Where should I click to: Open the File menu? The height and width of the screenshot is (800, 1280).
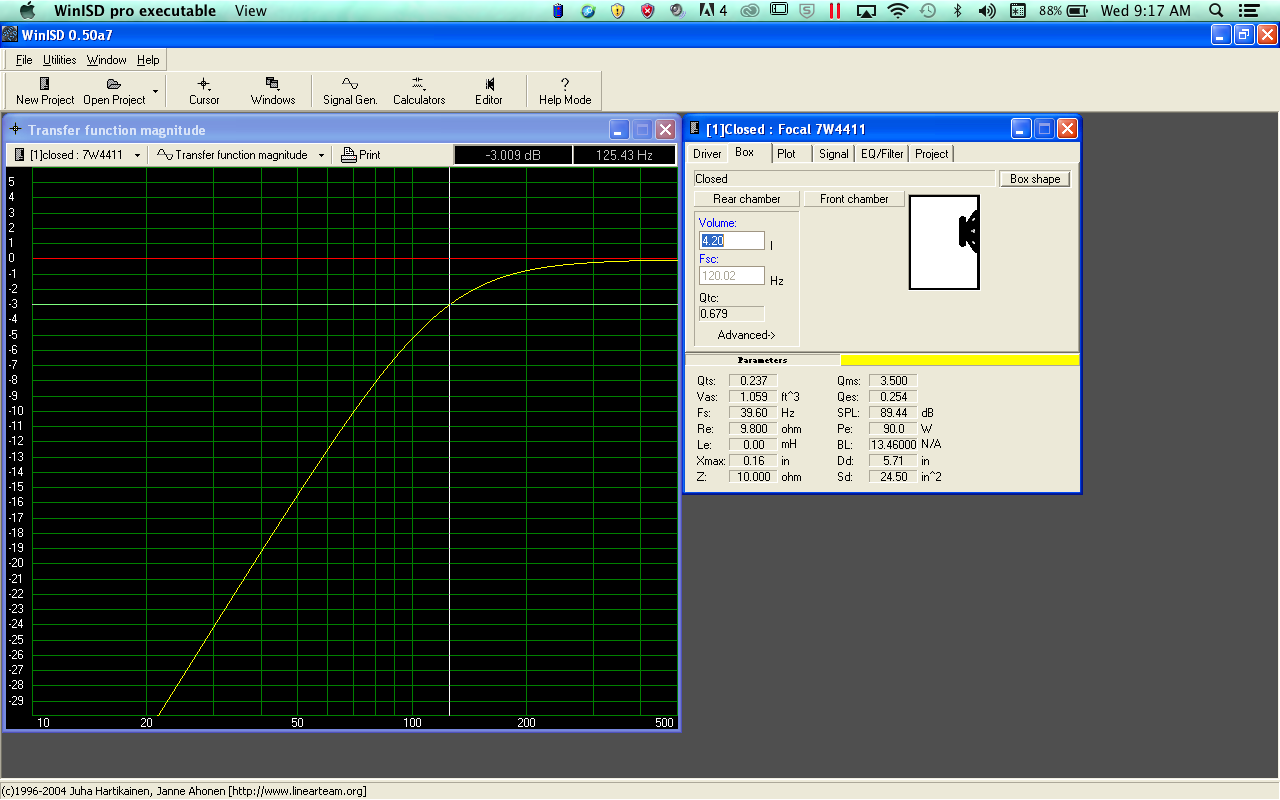click(24, 60)
